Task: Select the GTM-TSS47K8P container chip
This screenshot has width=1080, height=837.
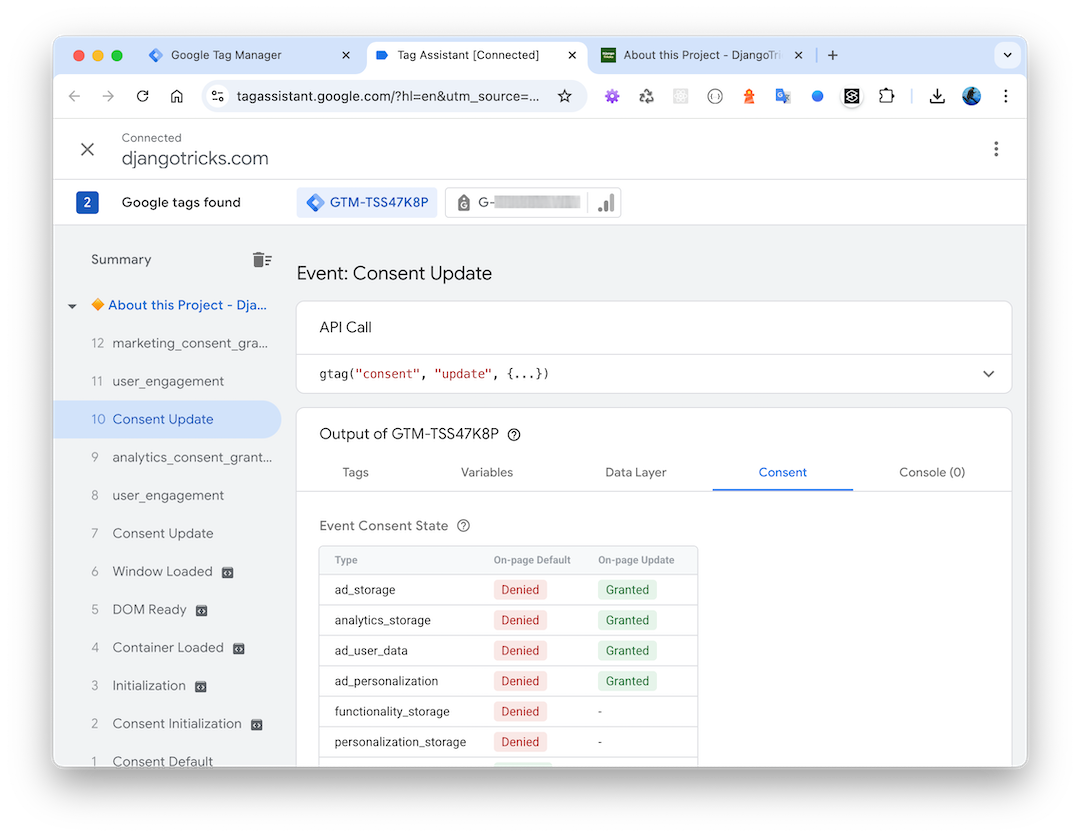Action: 367,203
